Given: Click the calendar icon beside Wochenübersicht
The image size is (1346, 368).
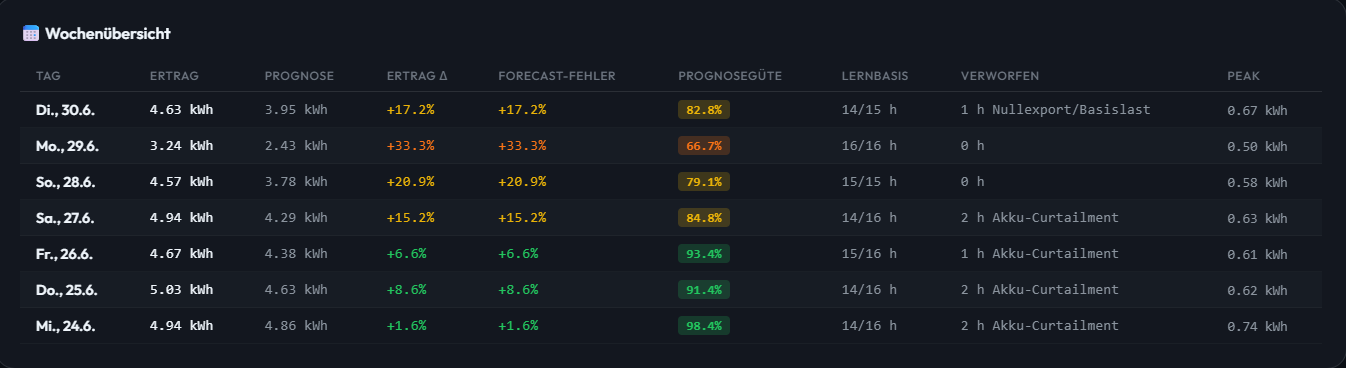Looking at the screenshot, I should click(x=31, y=33).
